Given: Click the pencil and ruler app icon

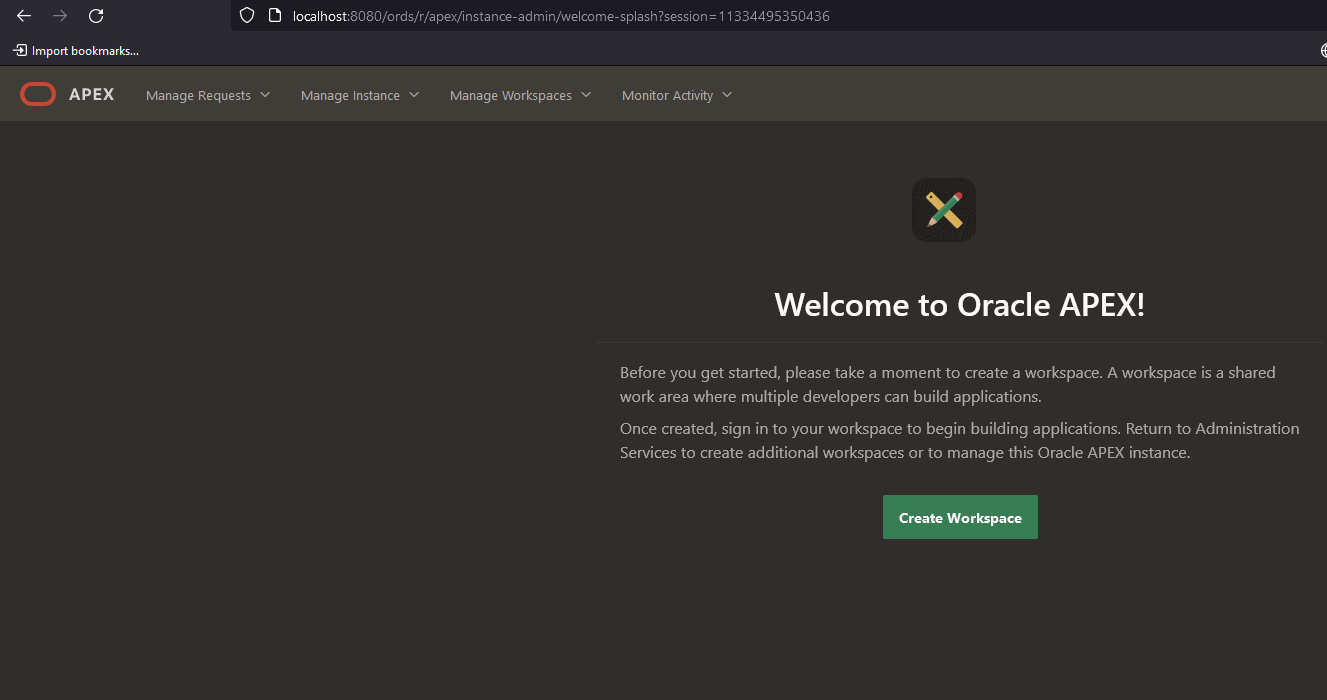Looking at the screenshot, I should pyautogui.click(x=943, y=210).
